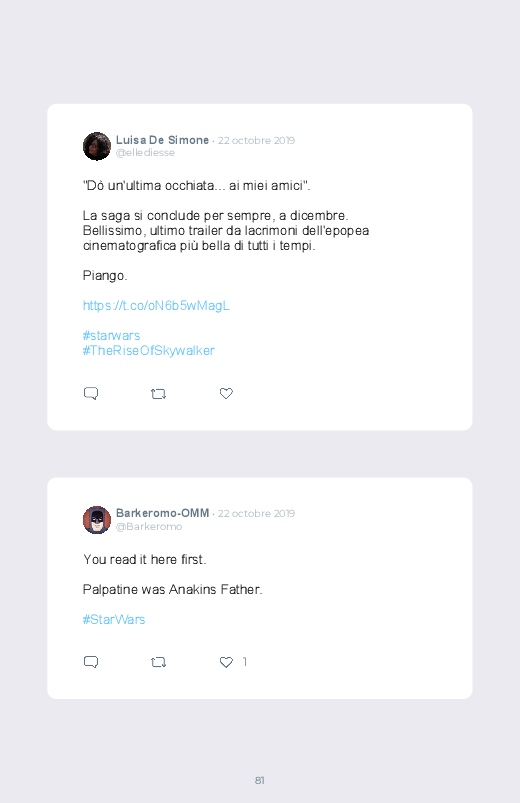This screenshot has width=520, height=803.
Task: Open the #TheRiseOfSkywalker hashtag
Action: (149, 351)
